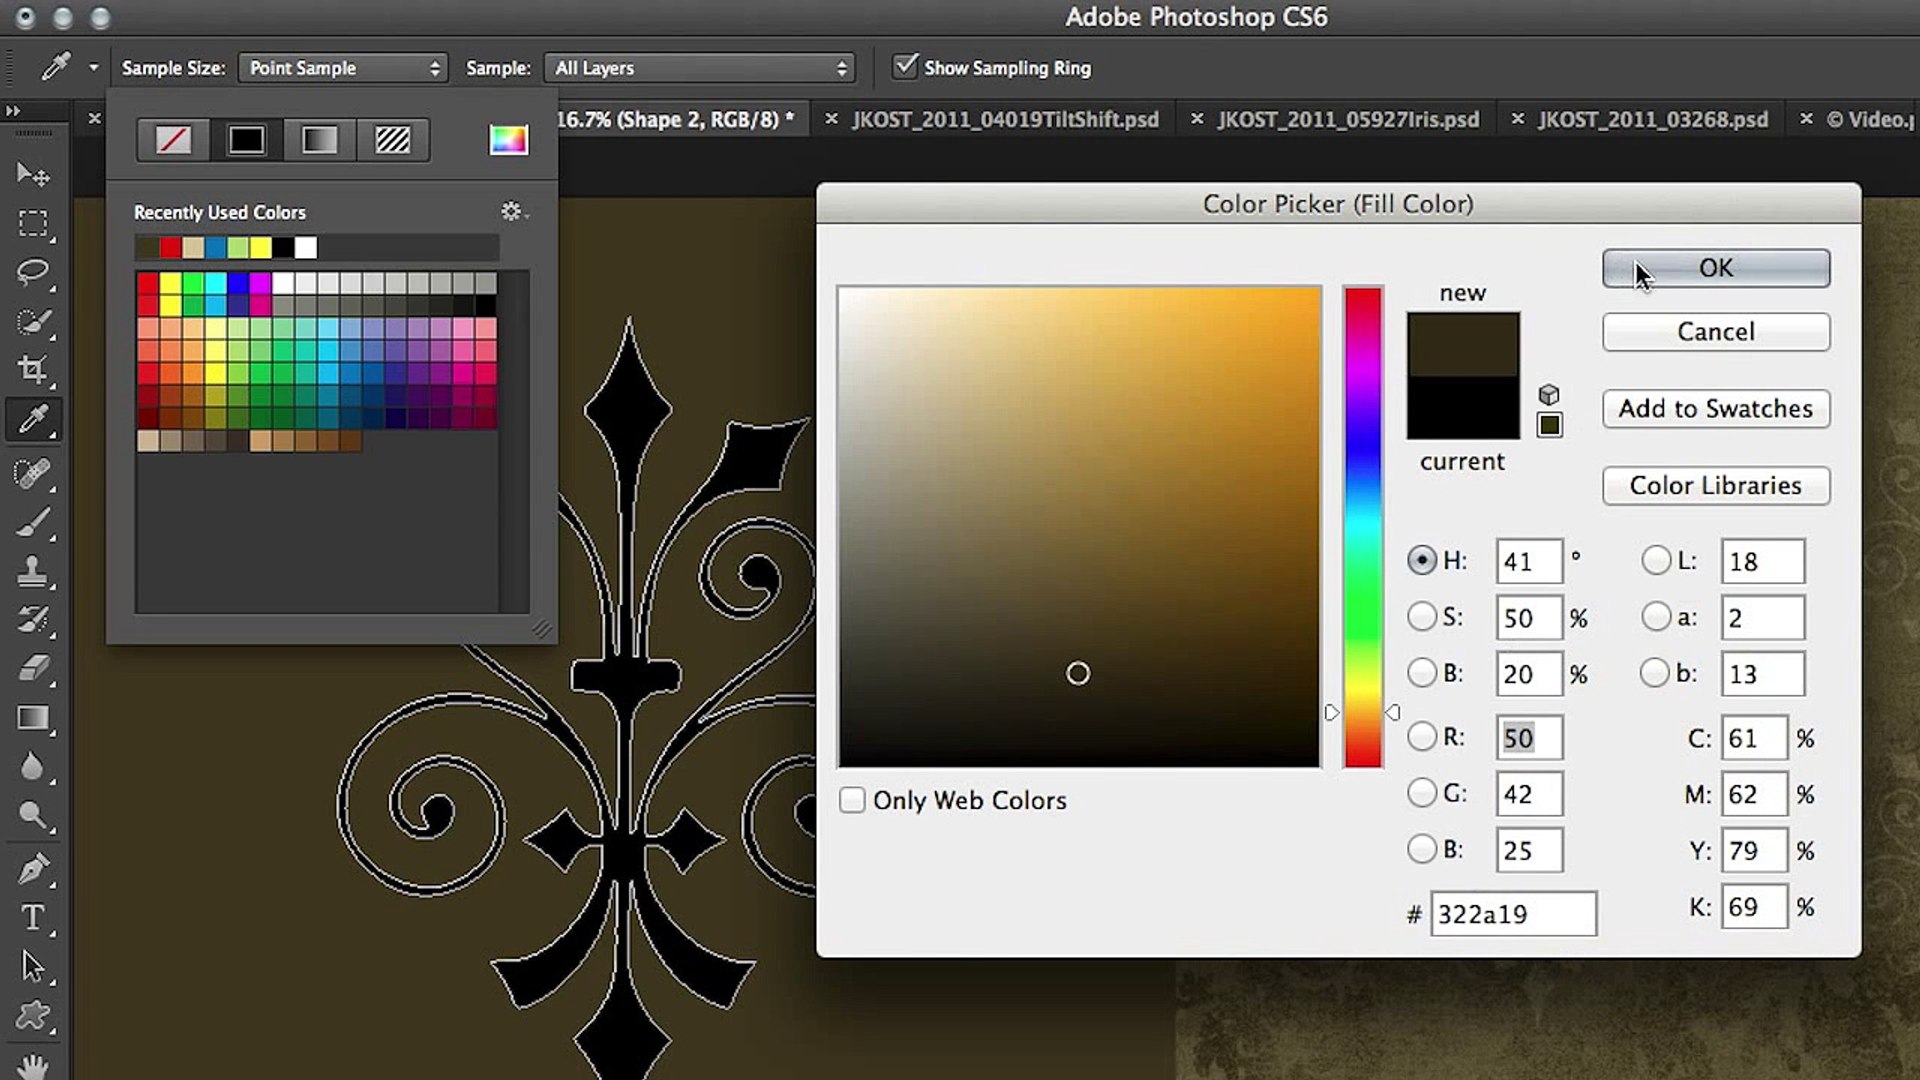Choose the No Color fill icon
Image resolution: width=1920 pixels, height=1080 pixels.
[173, 140]
